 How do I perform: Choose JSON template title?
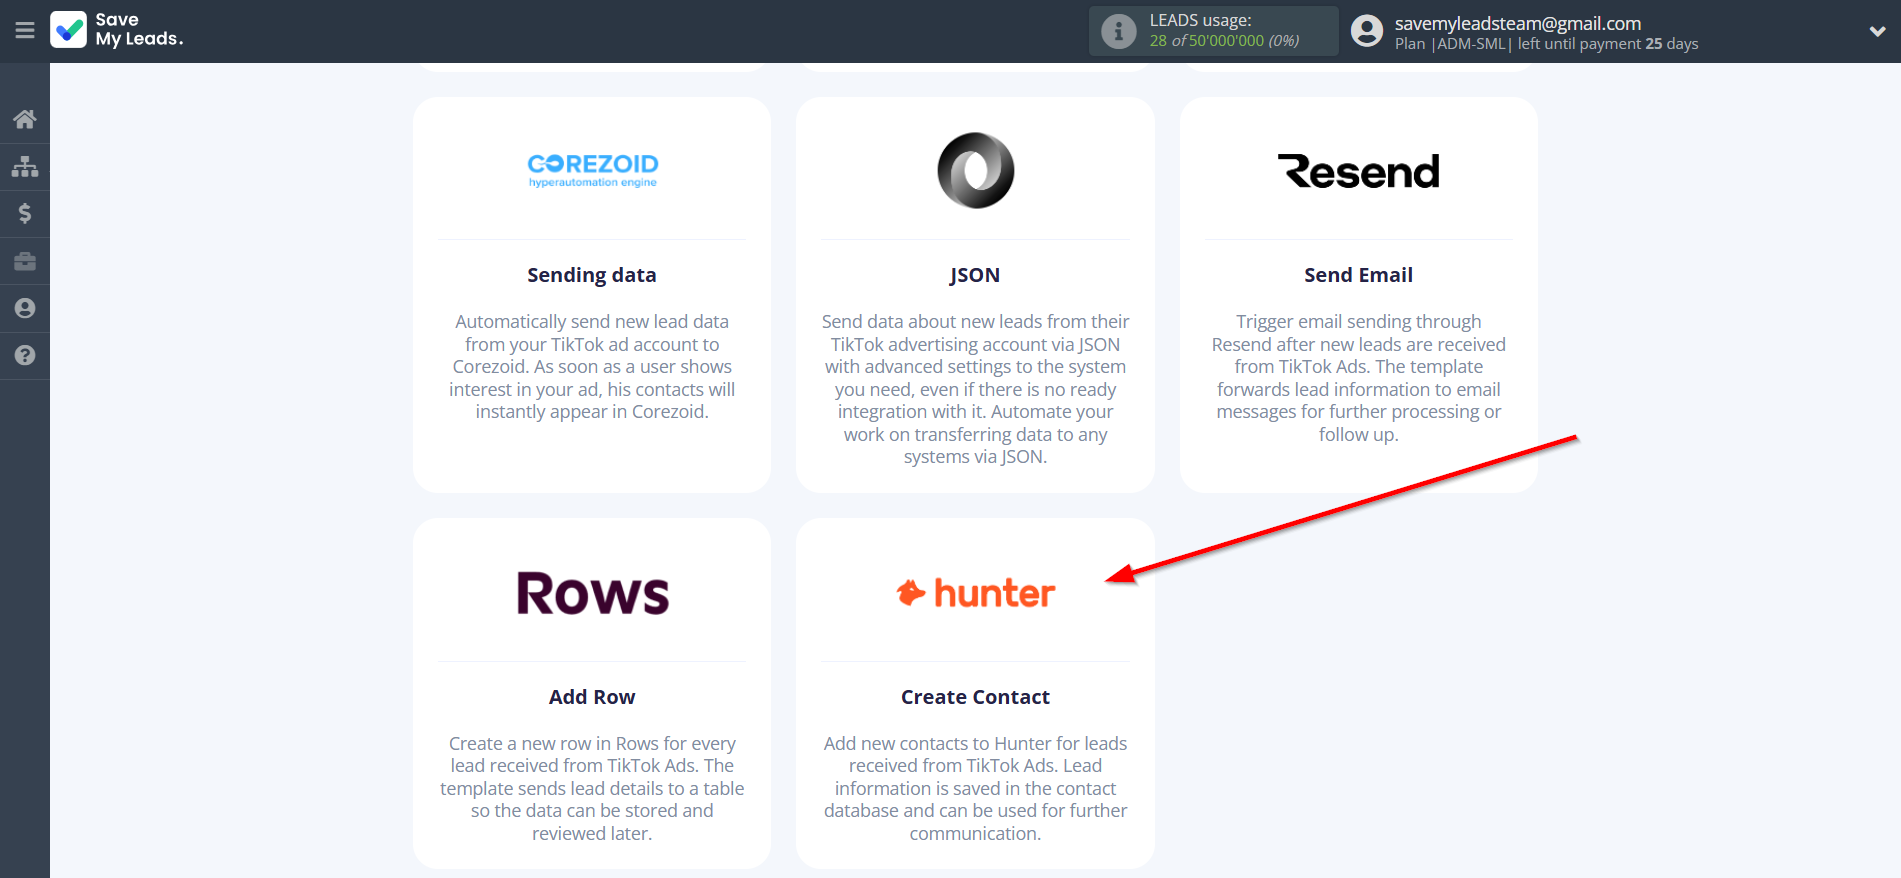click(976, 275)
